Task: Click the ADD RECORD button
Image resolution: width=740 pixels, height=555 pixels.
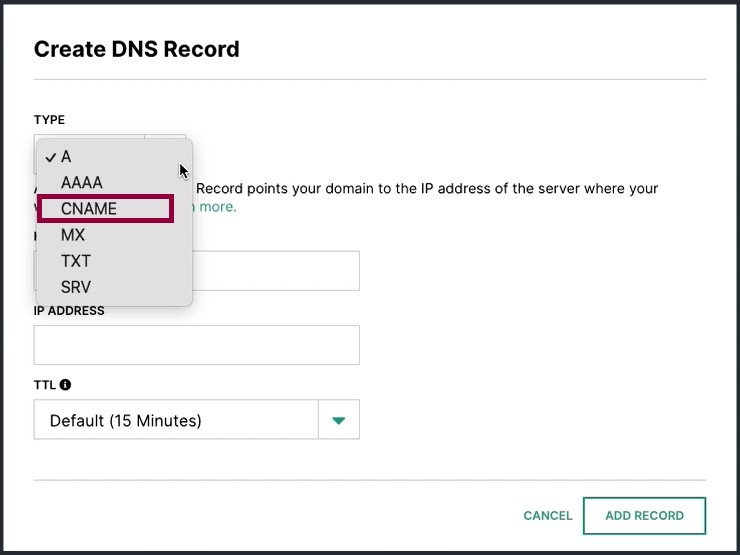Action: point(644,515)
